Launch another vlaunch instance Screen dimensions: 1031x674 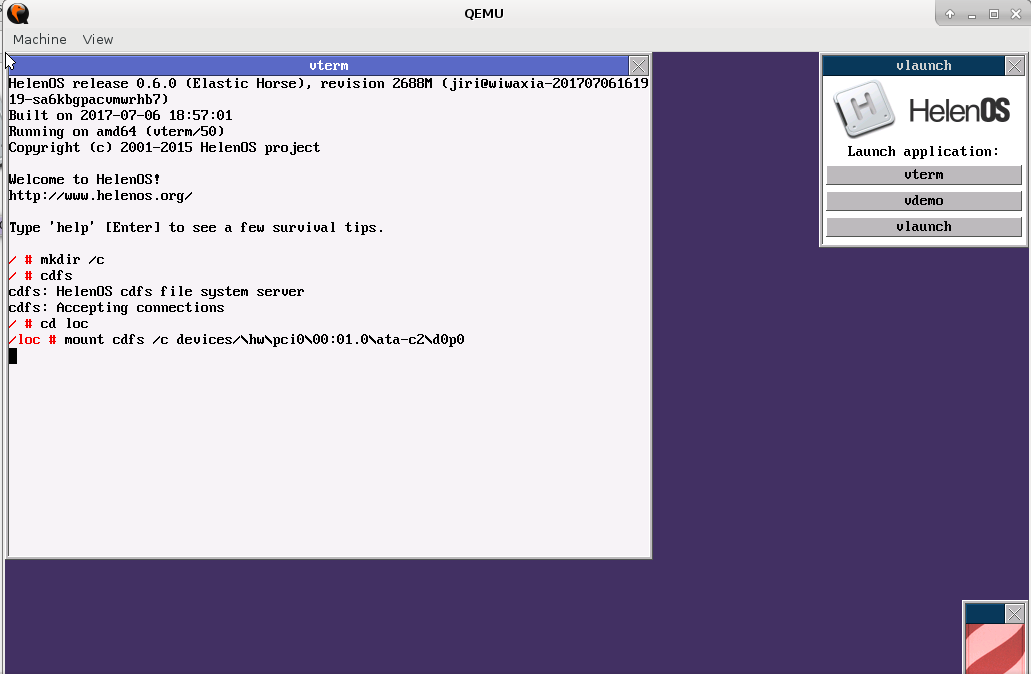(923, 227)
